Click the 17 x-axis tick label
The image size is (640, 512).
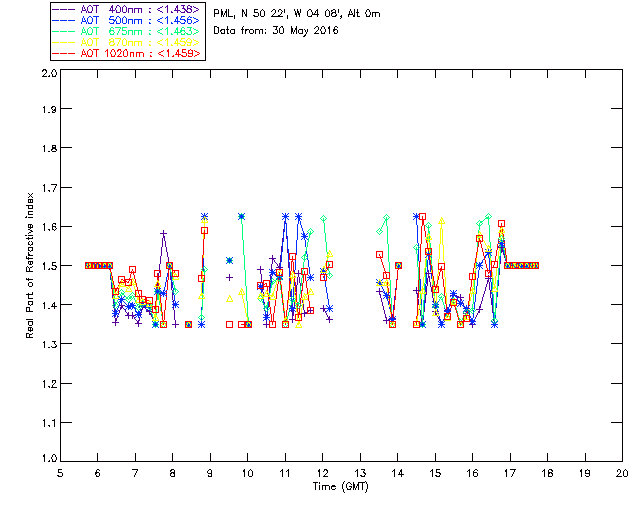point(510,473)
